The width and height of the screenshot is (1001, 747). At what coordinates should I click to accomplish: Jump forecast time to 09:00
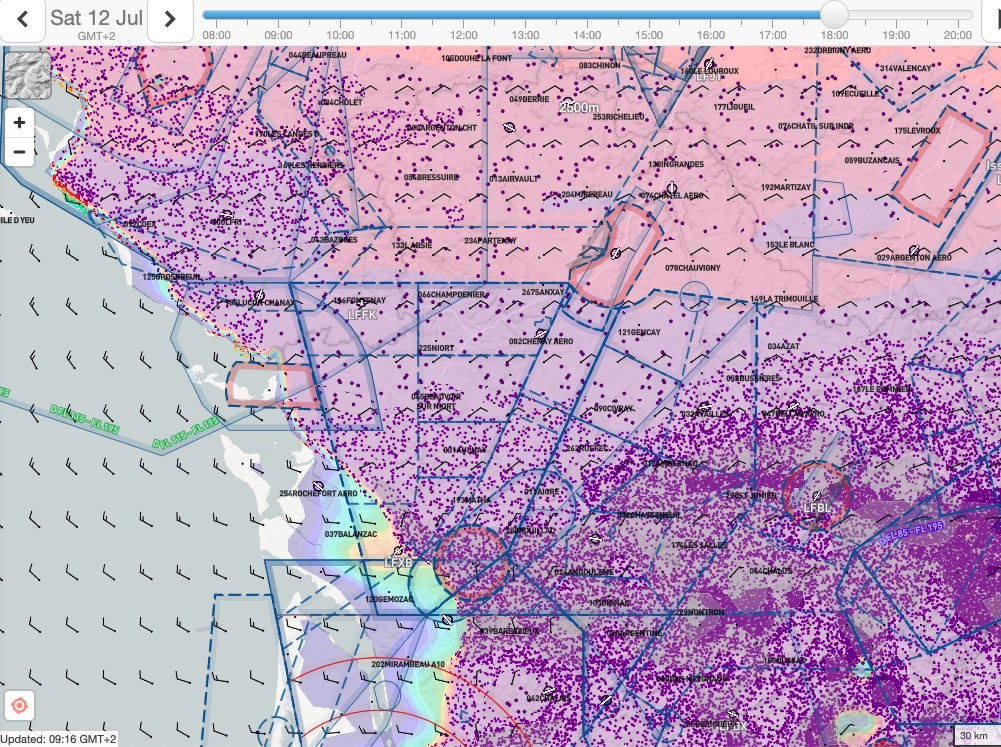click(278, 35)
